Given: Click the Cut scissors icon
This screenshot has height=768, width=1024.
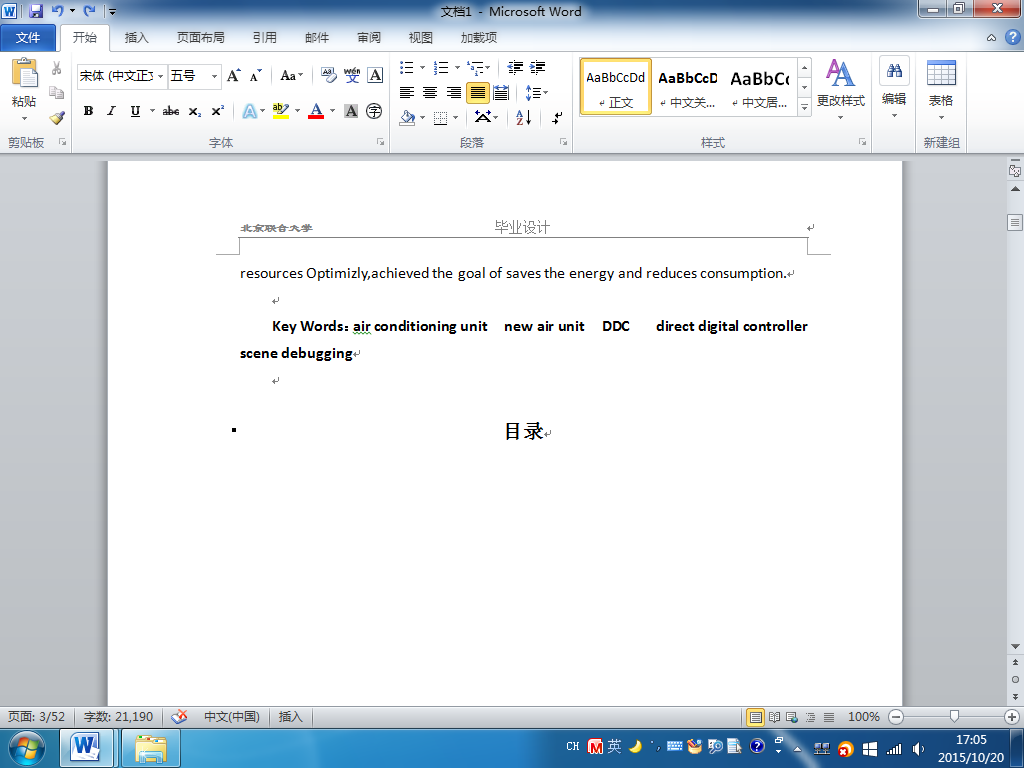Looking at the screenshot, I should (x=57, y=68).
